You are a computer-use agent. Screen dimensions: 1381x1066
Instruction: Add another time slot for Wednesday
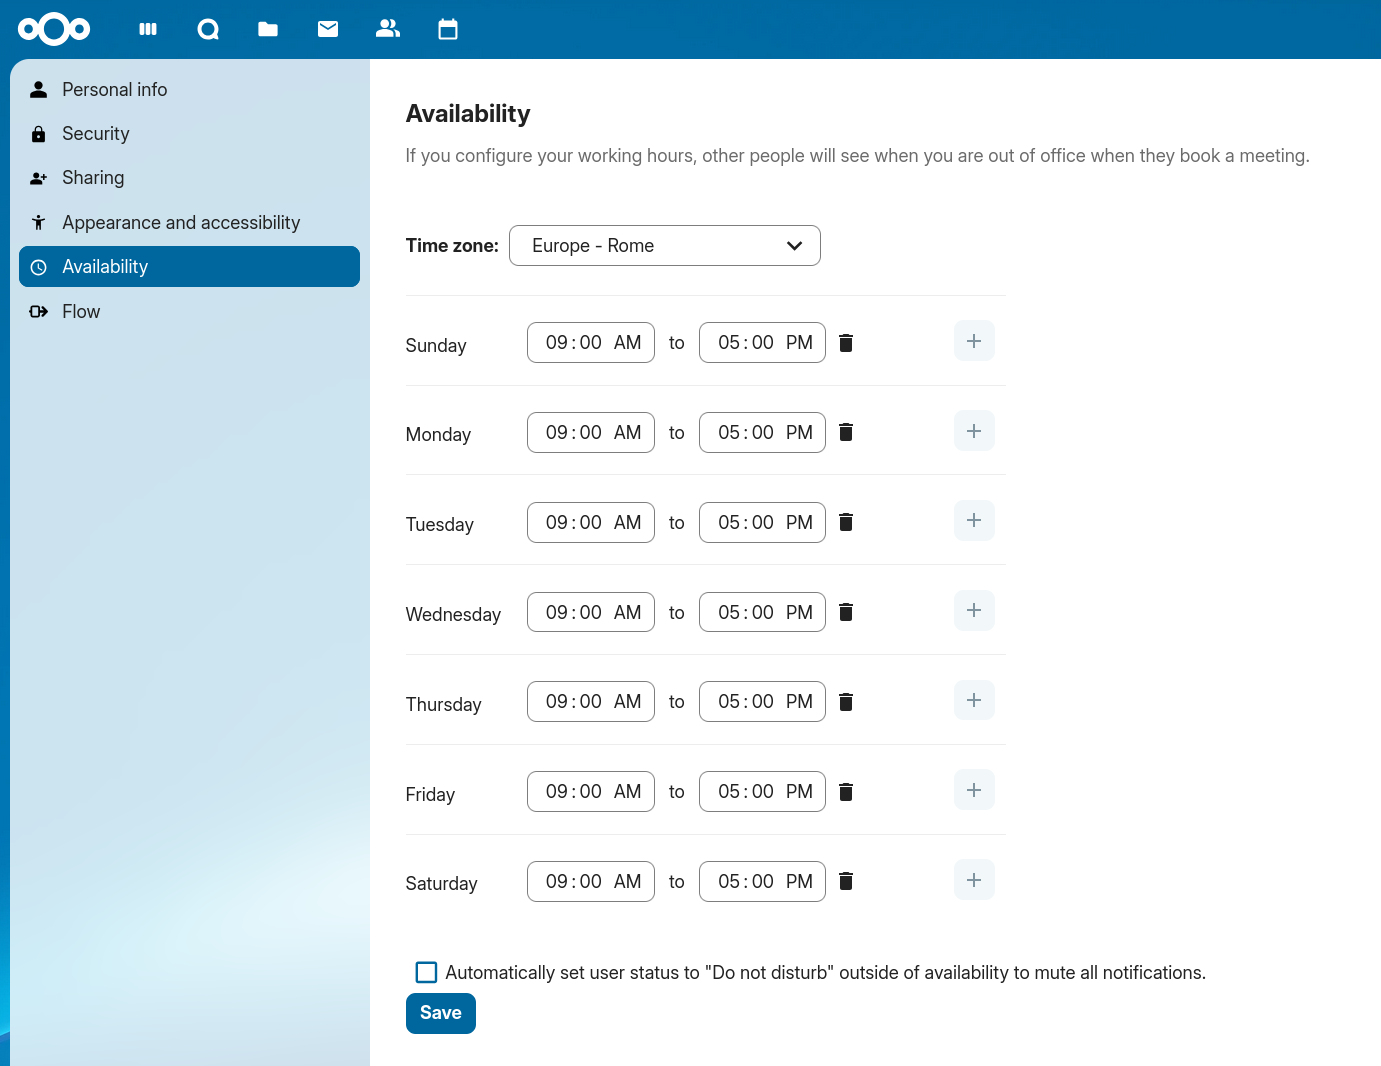(973, 610)
